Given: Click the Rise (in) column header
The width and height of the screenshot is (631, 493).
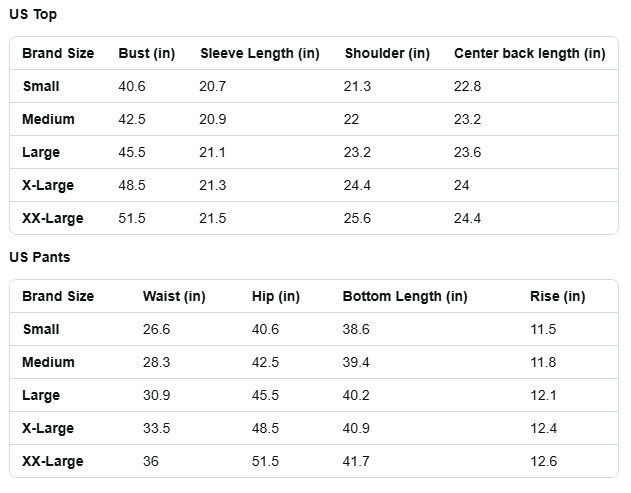Looking at the screenshot, I should [x=558, y=296].
